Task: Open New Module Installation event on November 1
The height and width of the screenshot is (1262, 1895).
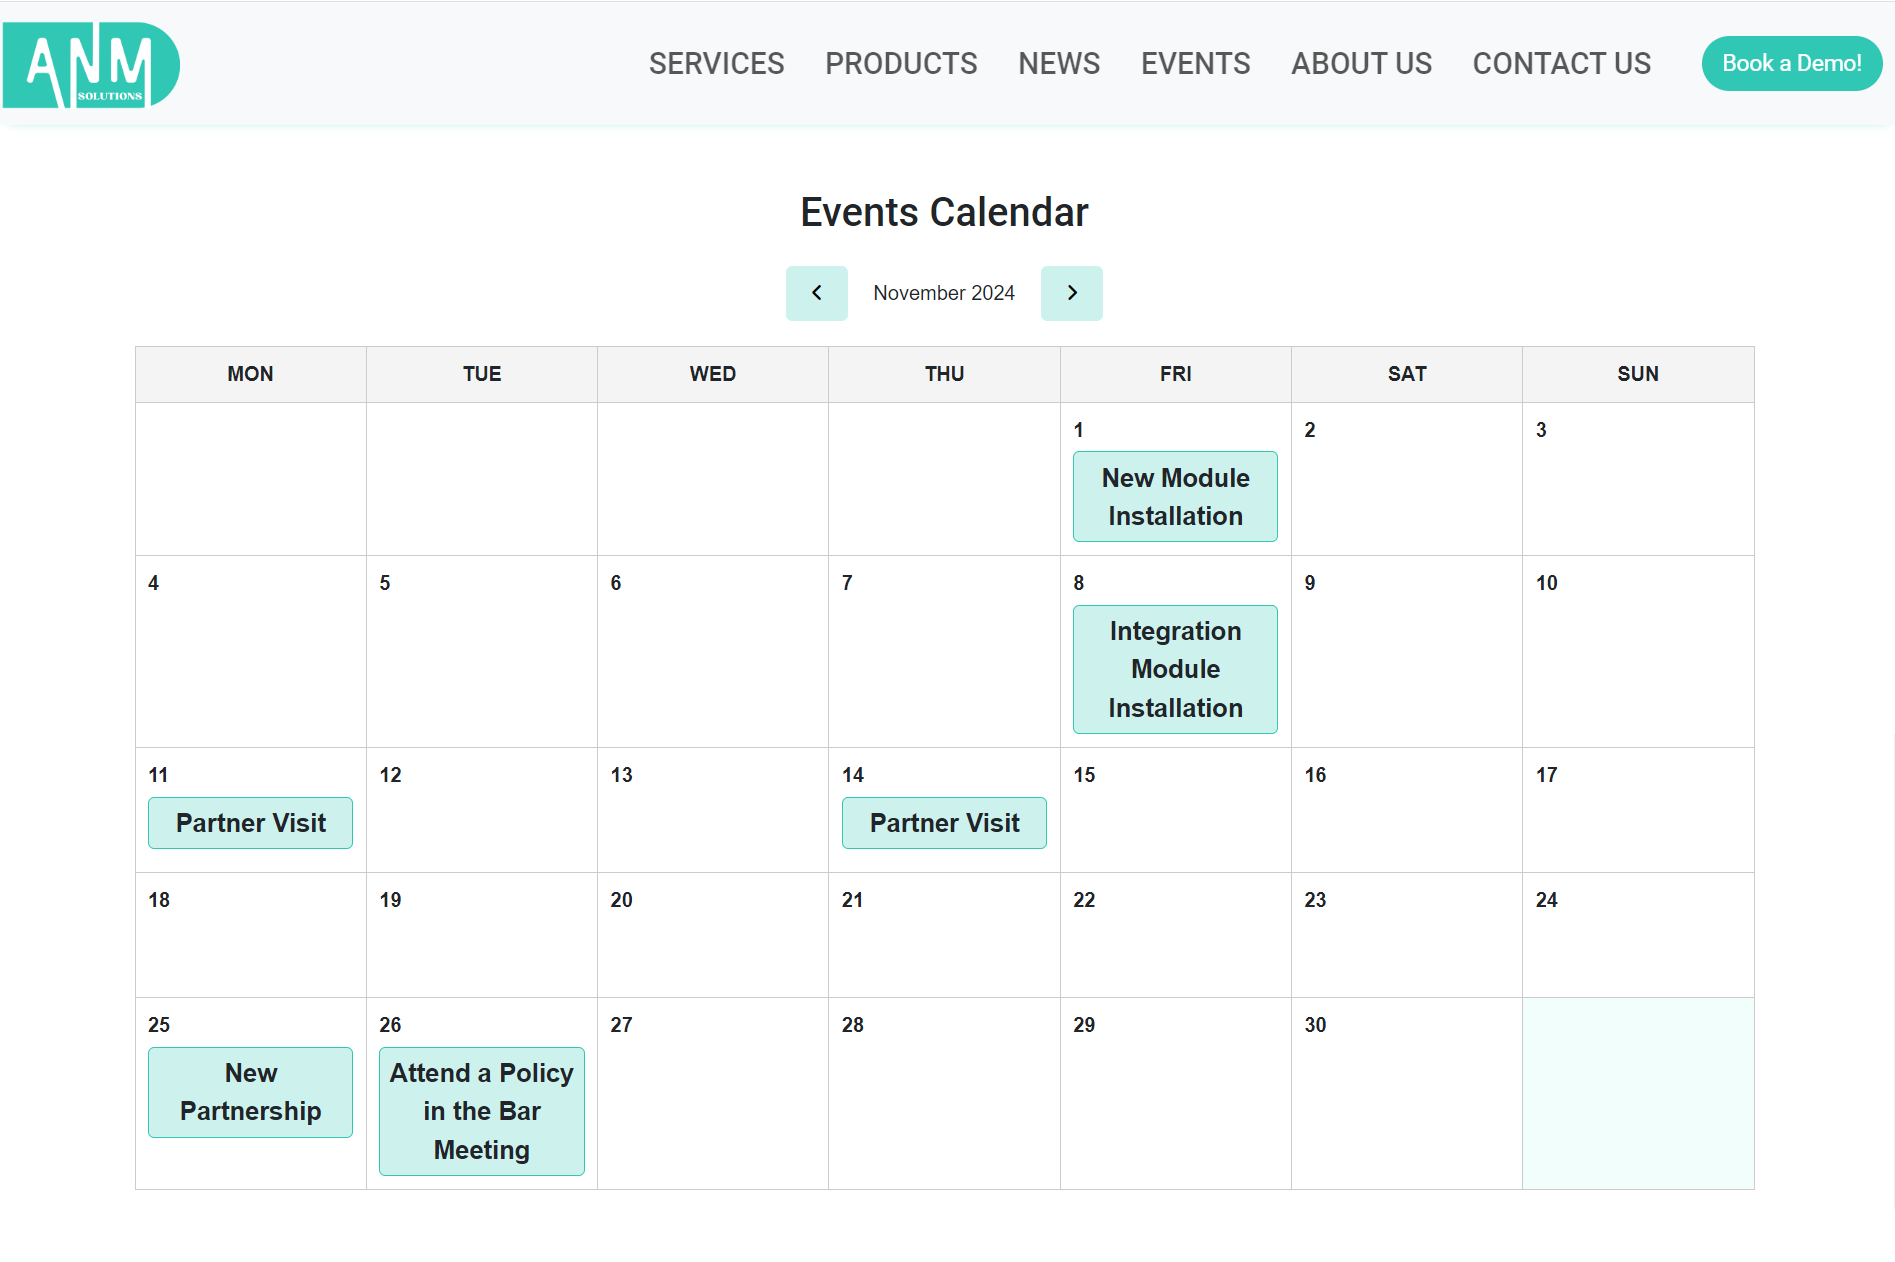Action: click(1175, 497)
